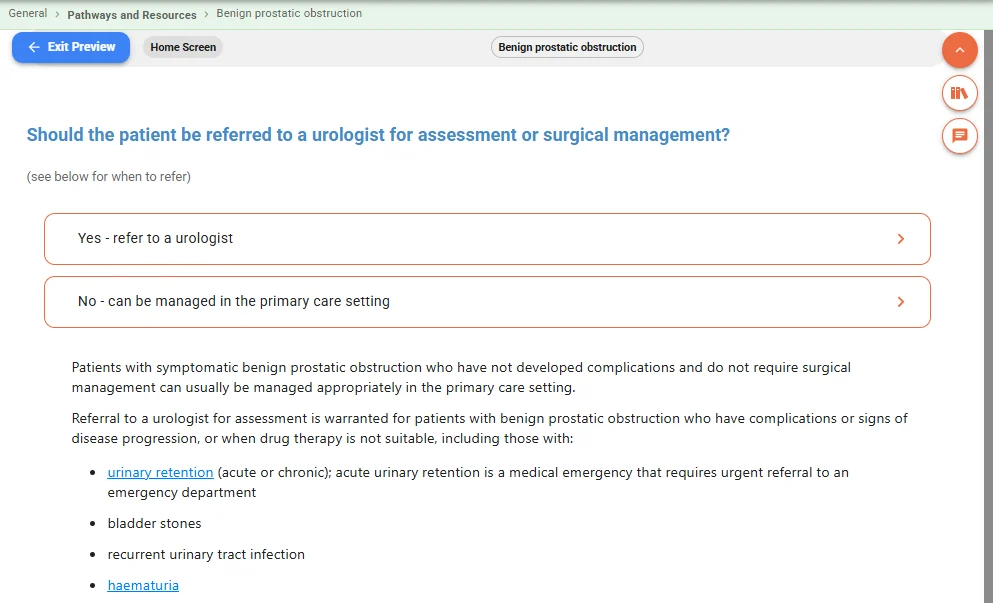
Task: Navigate to Pathways and Resources breadcrumb
Action: 132,15
